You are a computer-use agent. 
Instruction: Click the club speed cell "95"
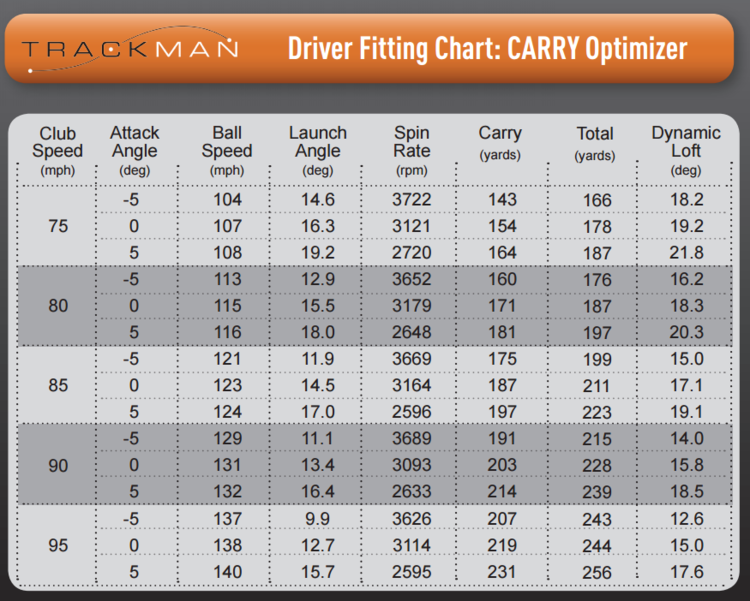[x=58, y=545]
